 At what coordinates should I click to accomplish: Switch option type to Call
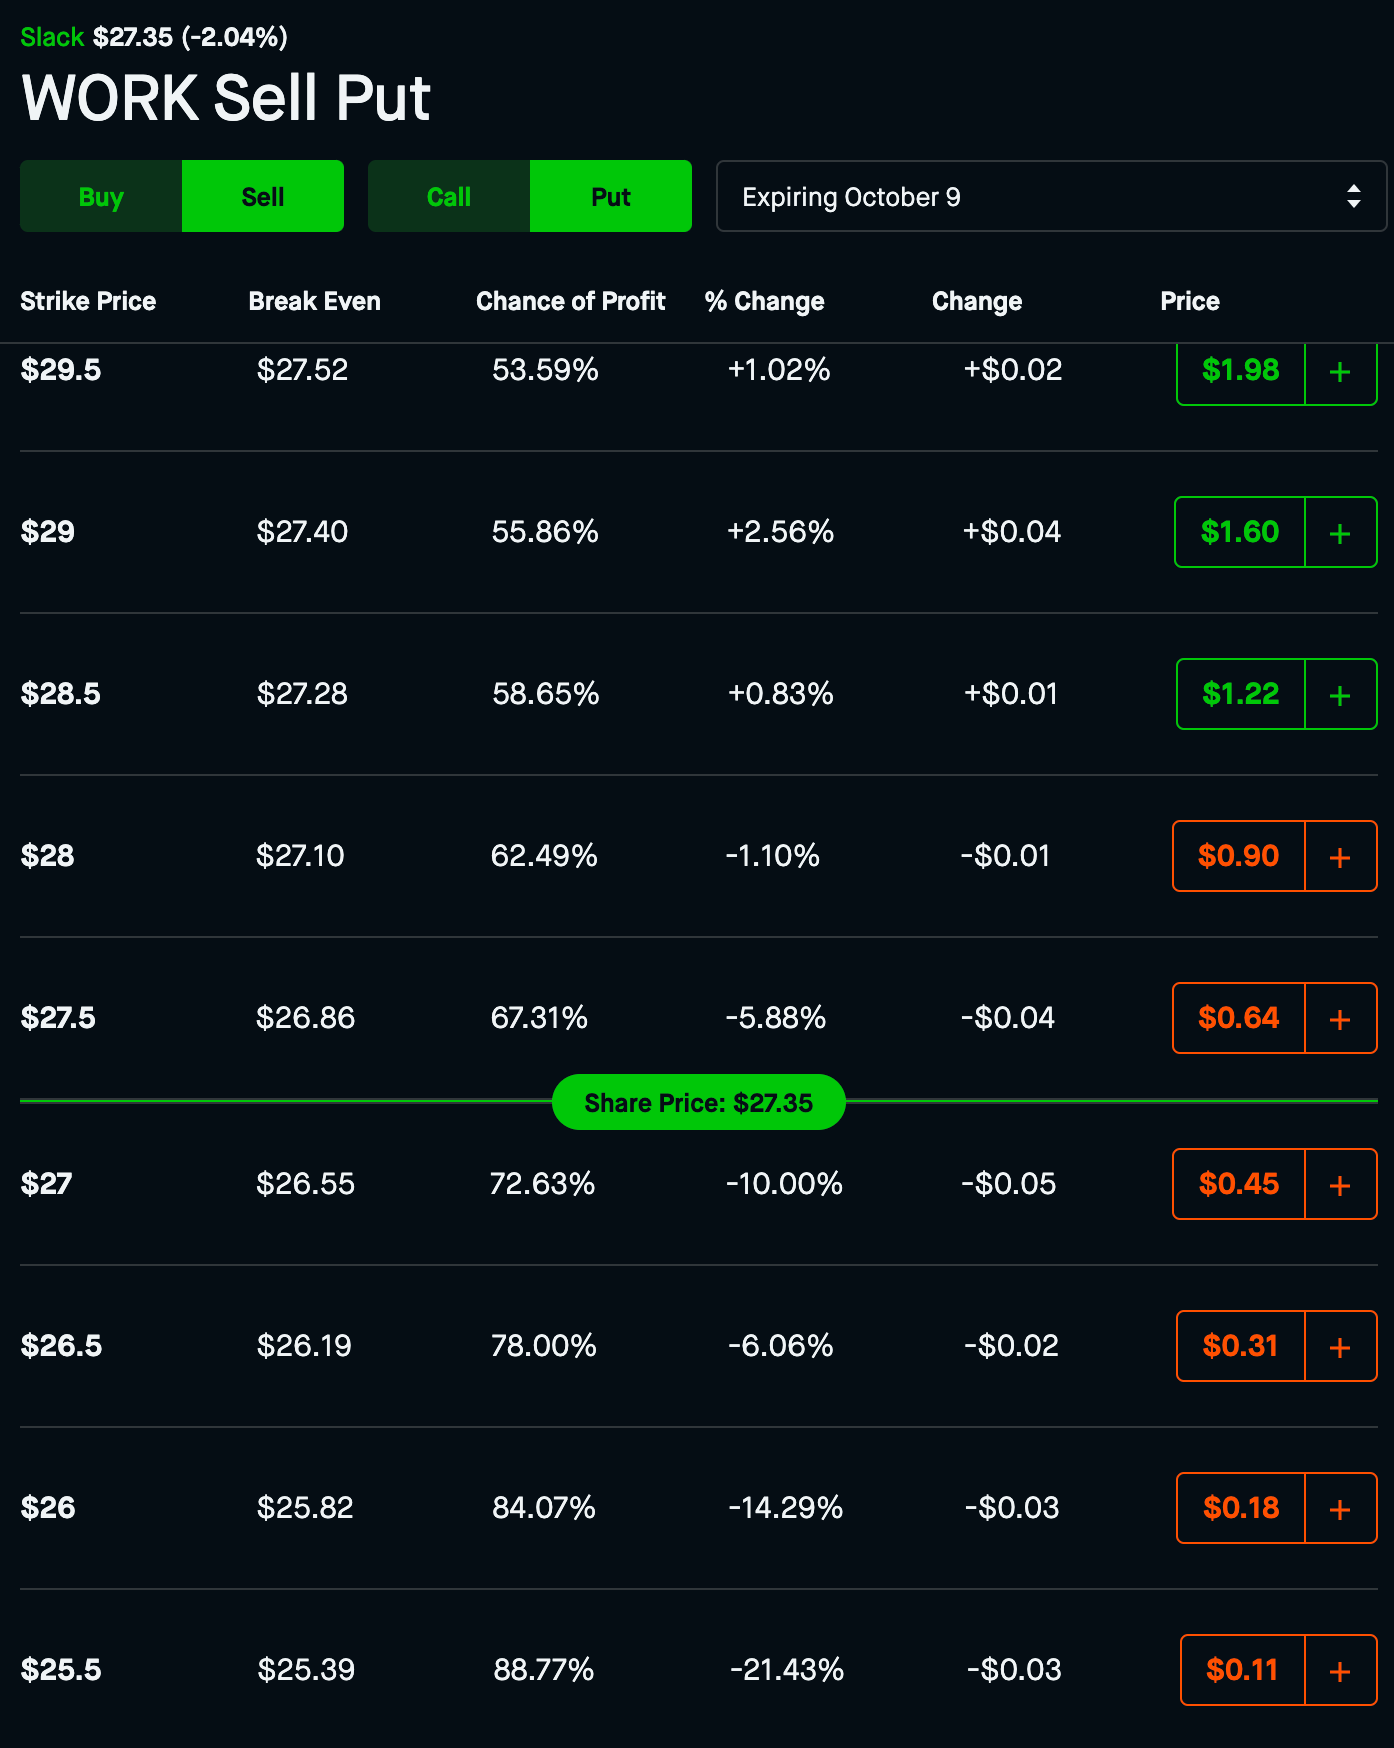click(x=449, y=196)
